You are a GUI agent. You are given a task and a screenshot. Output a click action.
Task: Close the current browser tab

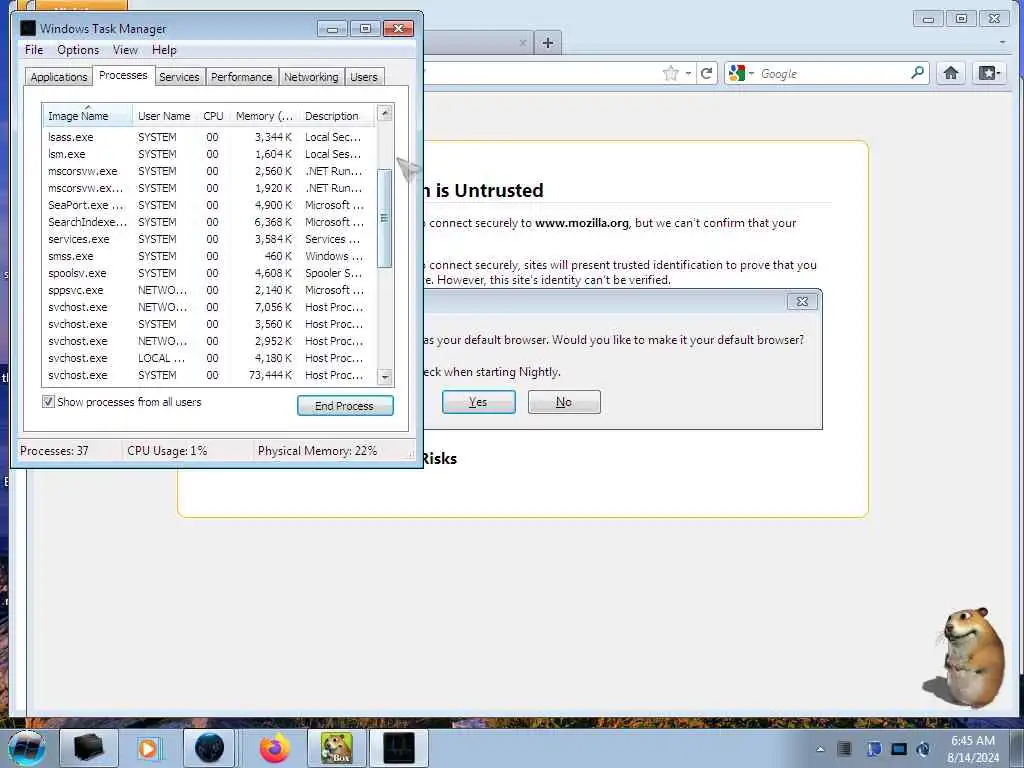pyautogui.click(x=522, y=43)
